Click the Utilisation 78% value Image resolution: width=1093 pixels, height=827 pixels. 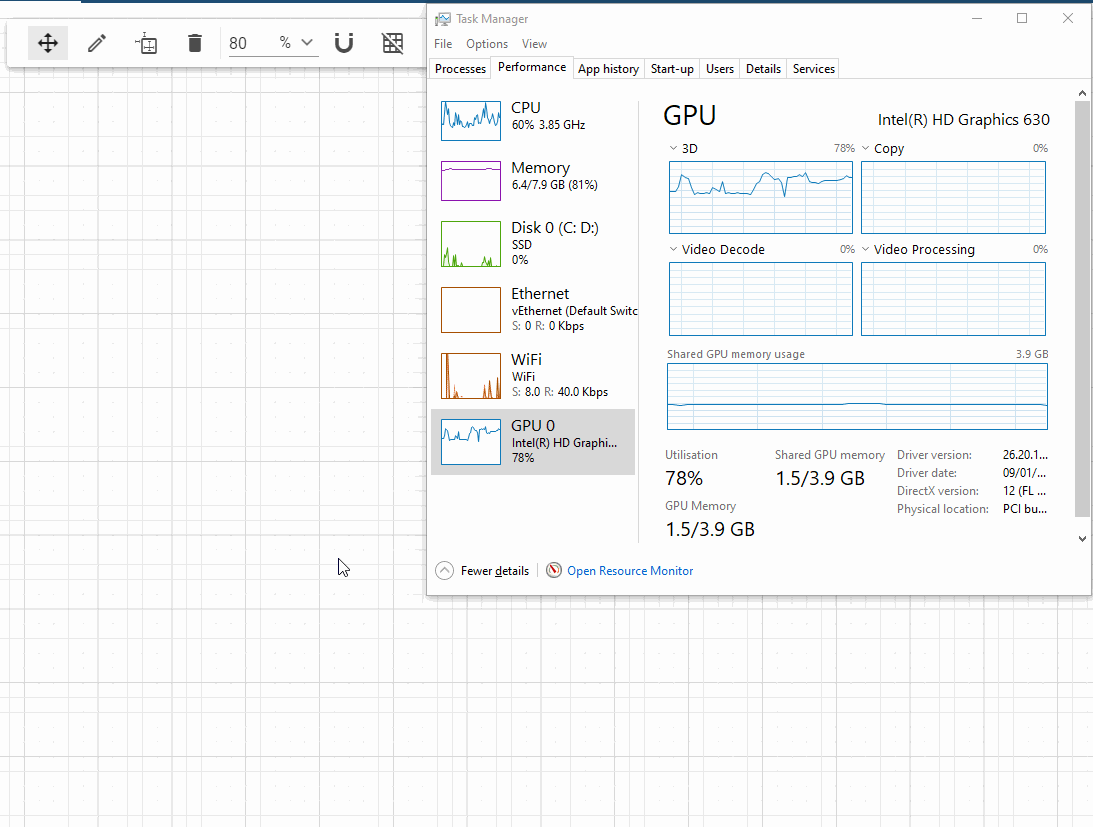[x=684, y=478]
